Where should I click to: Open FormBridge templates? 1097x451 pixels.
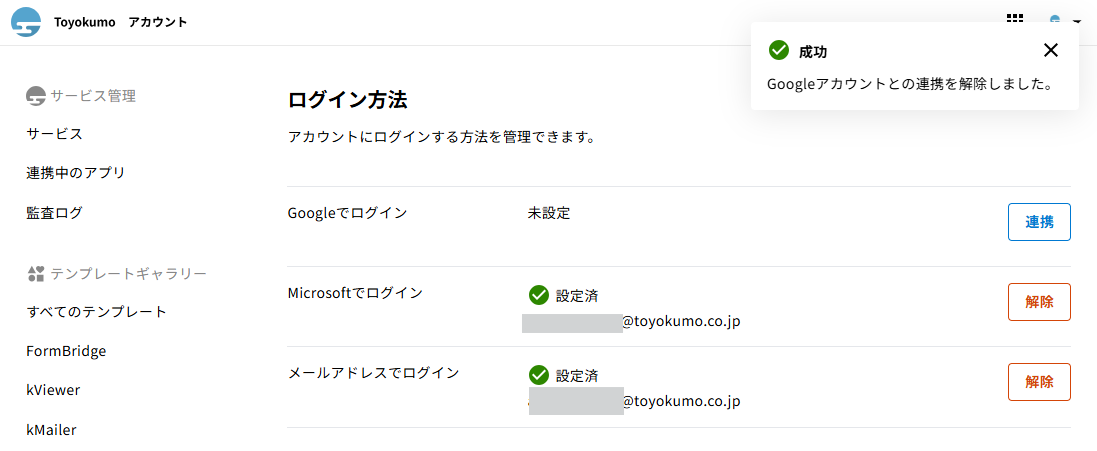[66, 351]
